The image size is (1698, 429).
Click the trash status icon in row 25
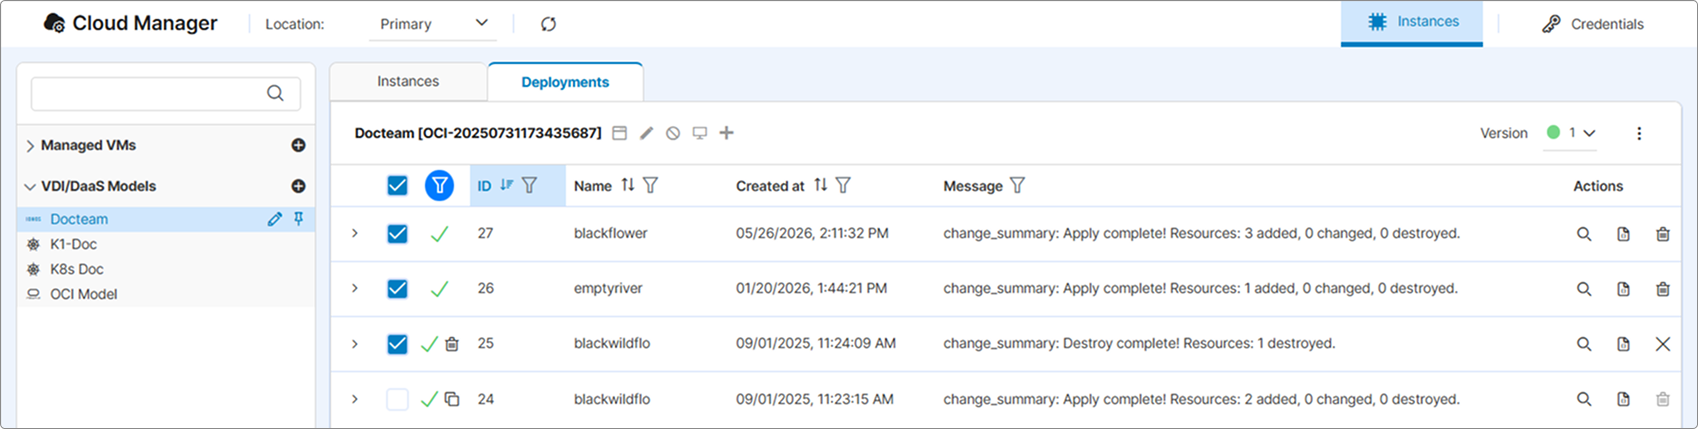click(x=452, y=344)
